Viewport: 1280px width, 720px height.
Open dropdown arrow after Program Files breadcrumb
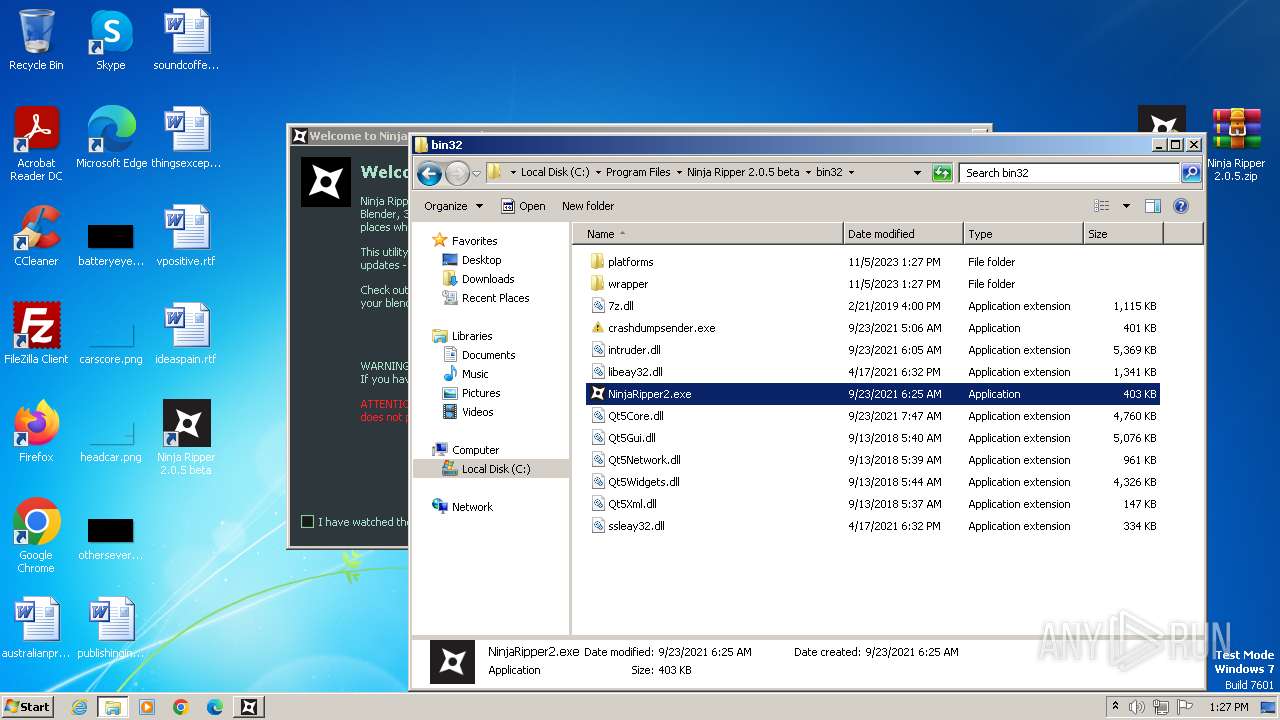coord(679,173)
